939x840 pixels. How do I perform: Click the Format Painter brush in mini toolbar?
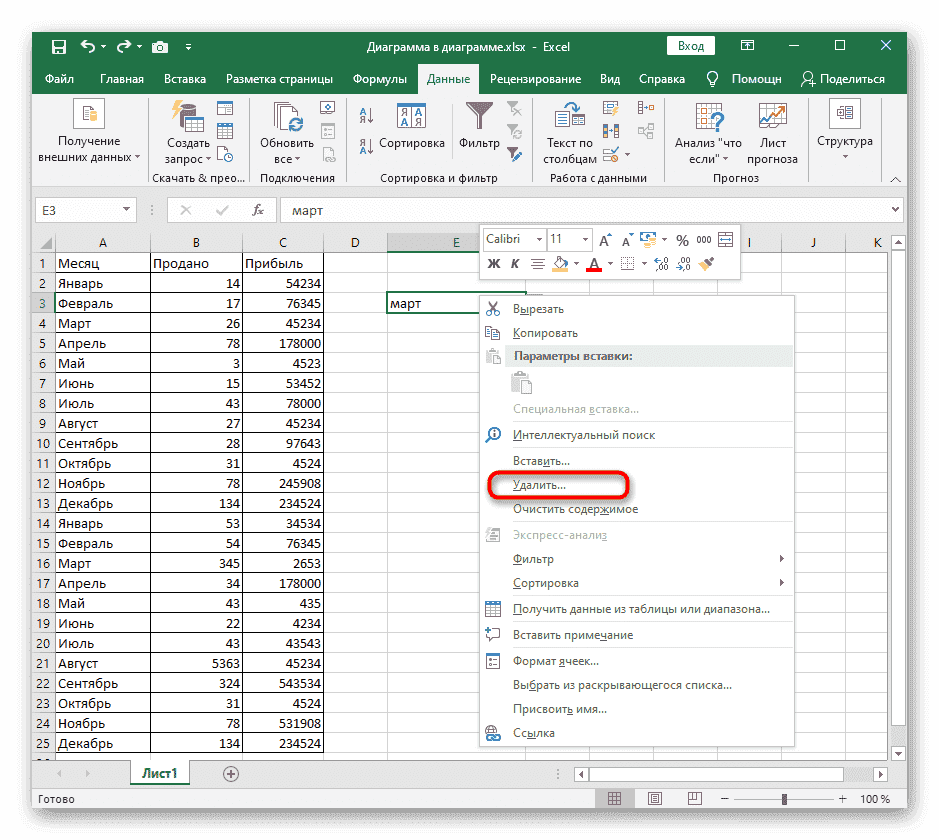click(706, 264)
